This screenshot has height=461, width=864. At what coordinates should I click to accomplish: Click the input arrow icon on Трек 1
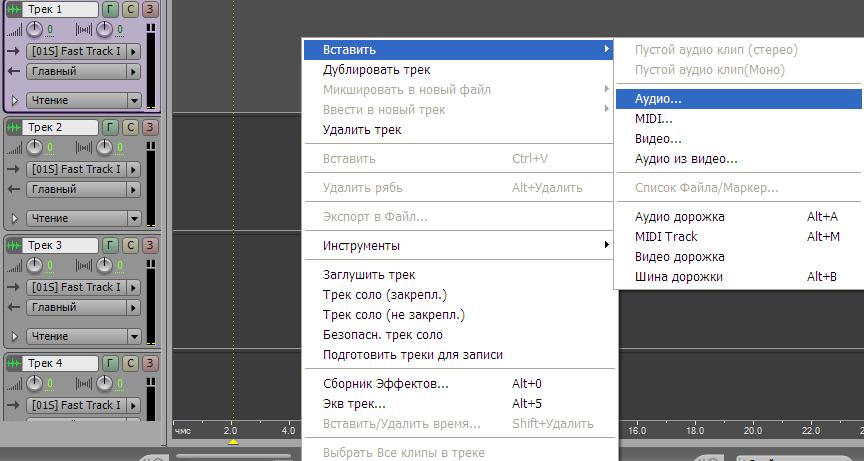(13, 51)
